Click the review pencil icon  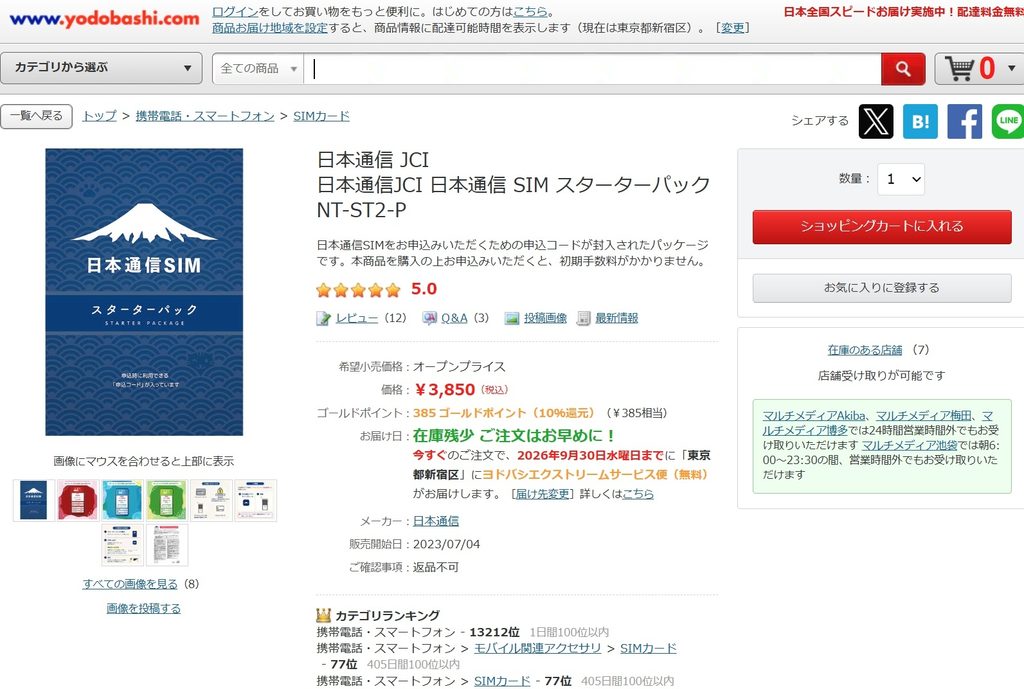[323, 318]
